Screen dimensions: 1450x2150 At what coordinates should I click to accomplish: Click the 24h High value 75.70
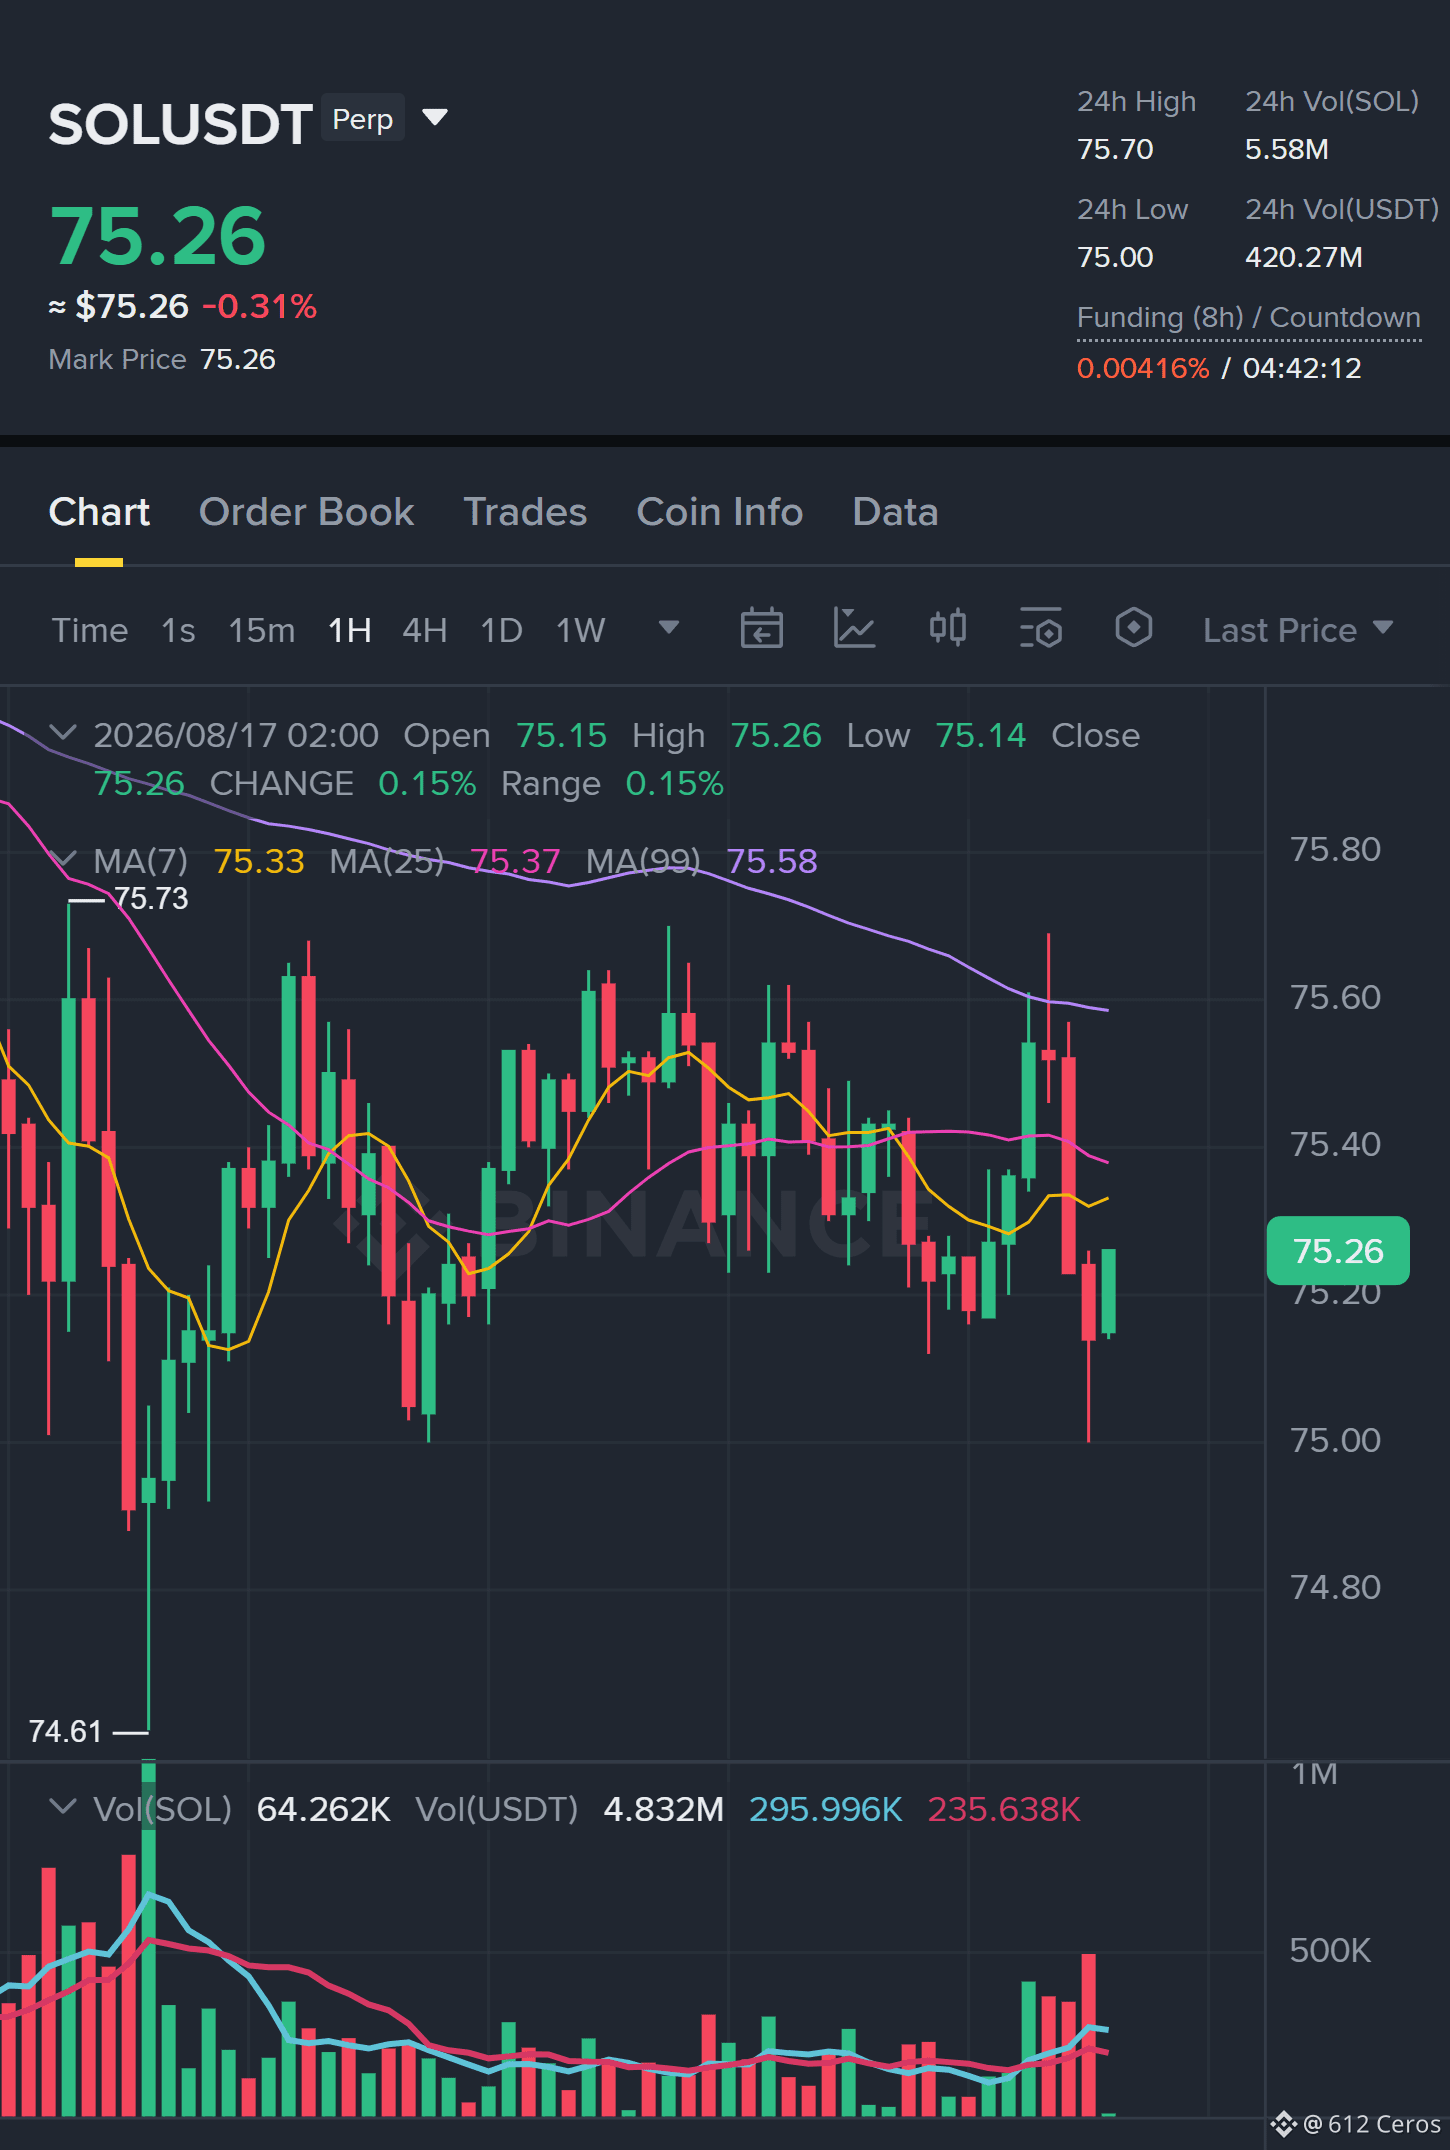tap(1115, 149)
